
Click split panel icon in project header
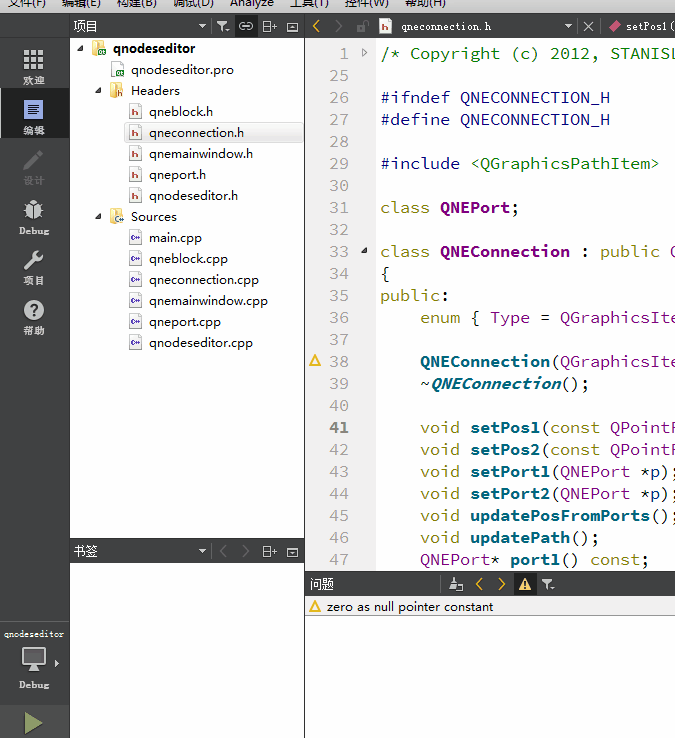click(269, 26)
